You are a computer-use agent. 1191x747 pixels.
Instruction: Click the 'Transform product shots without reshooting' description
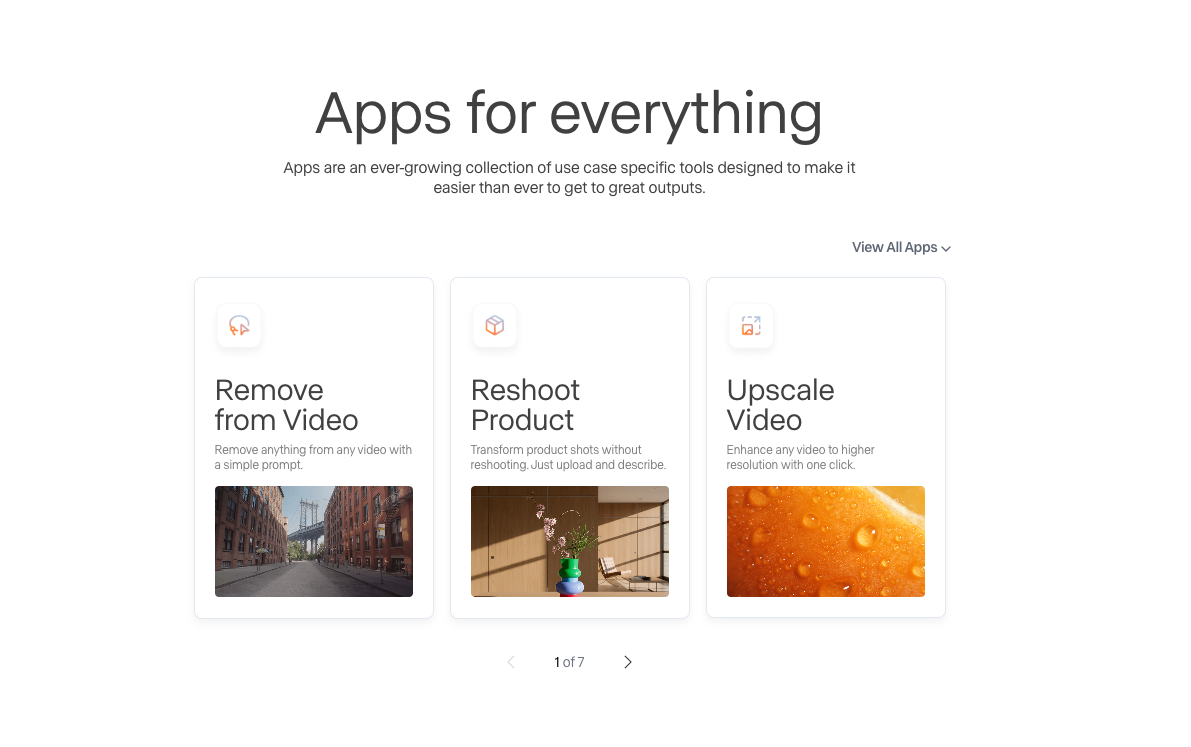coord(568,457)
